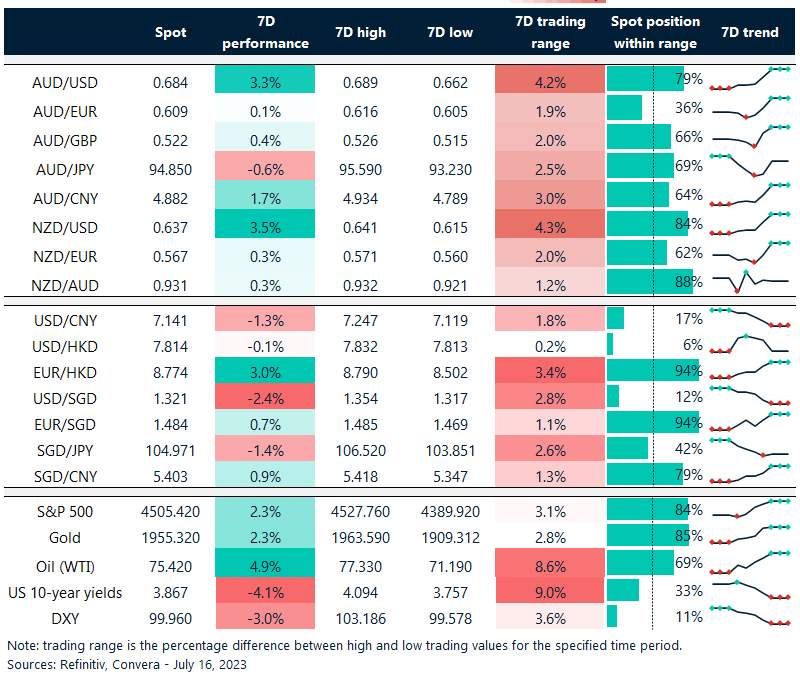Image resolution: width=800 pixels, height=675 pixels.
Task: Select the US 10-year yields 9.0% range cell
Action: [550, 592]
